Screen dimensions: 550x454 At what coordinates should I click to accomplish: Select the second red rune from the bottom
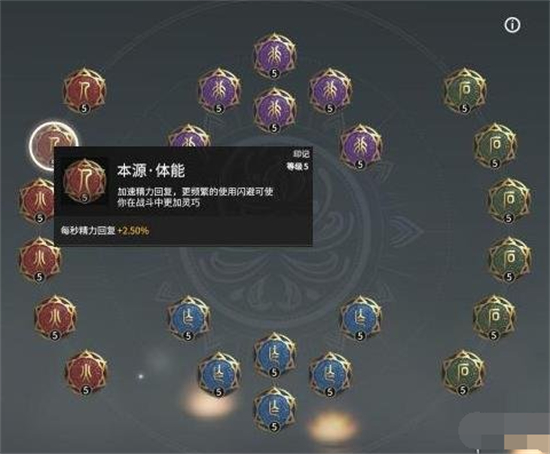pos(55,318)
